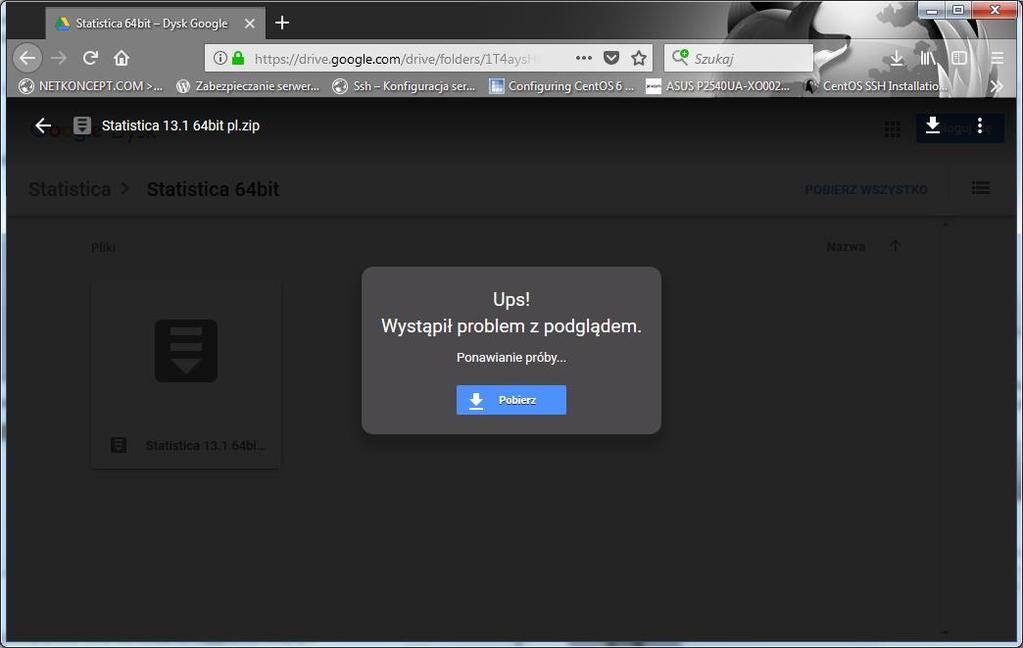
Task: Open Google apps grid icon
Action: coord(893,129)
